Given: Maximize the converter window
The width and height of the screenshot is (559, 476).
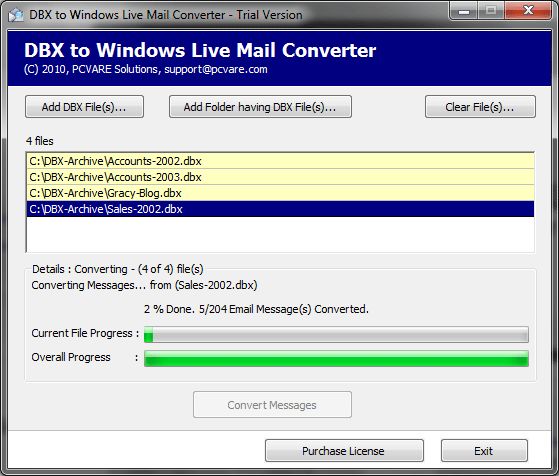Looking at the screenshot, I should [491, 11].
